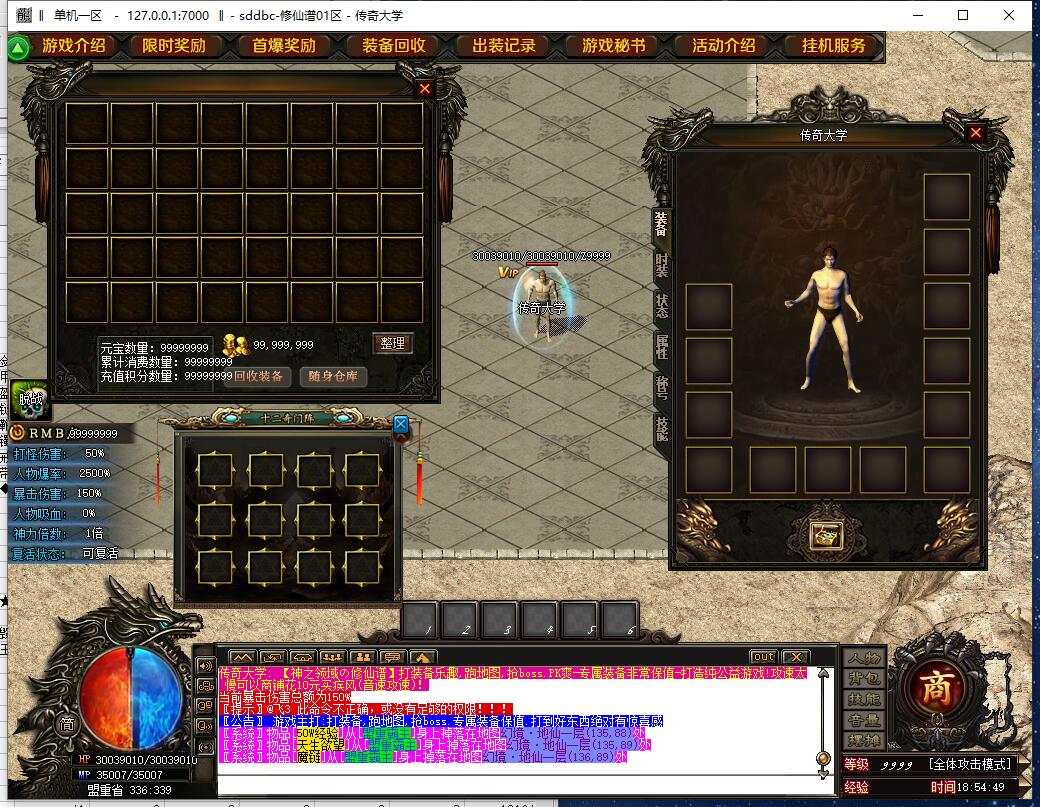This screenshot has height=807, width=1040.
Task: Click the 脱战 skull icon
Action: [x=31, y=399]
